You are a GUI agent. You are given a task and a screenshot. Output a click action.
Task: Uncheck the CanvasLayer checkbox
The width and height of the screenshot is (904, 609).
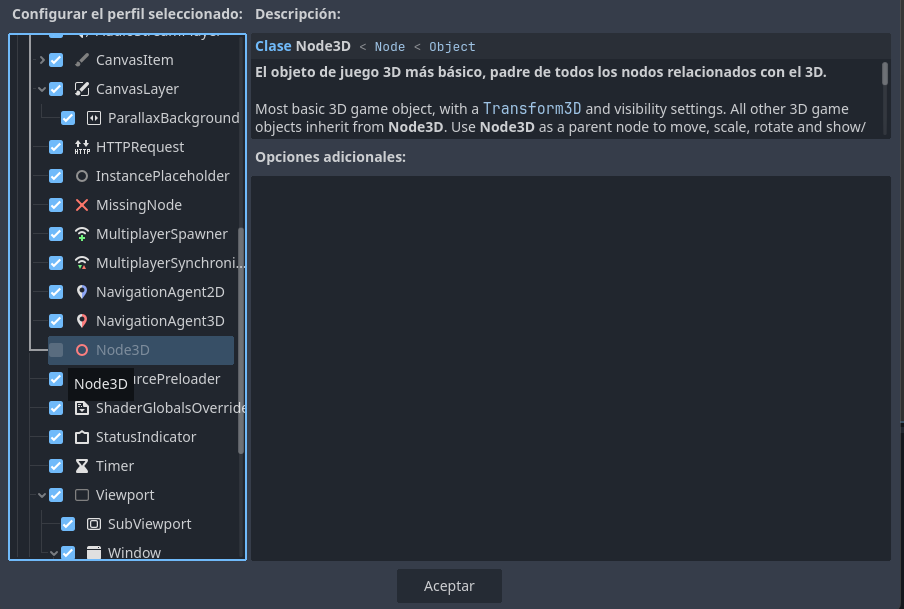click(x=56, y=89)
